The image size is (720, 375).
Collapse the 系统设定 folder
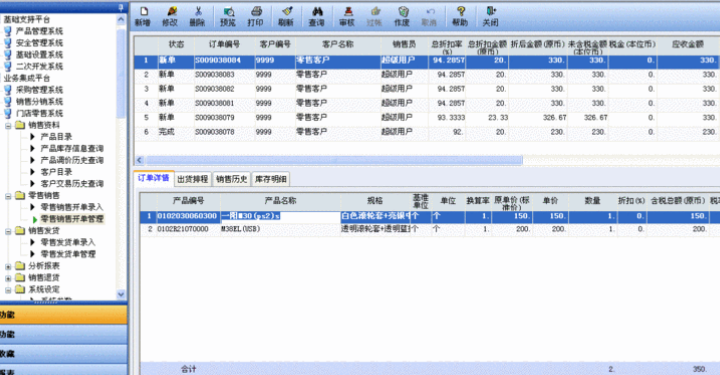pyautogui.click(x=8, y=290)
